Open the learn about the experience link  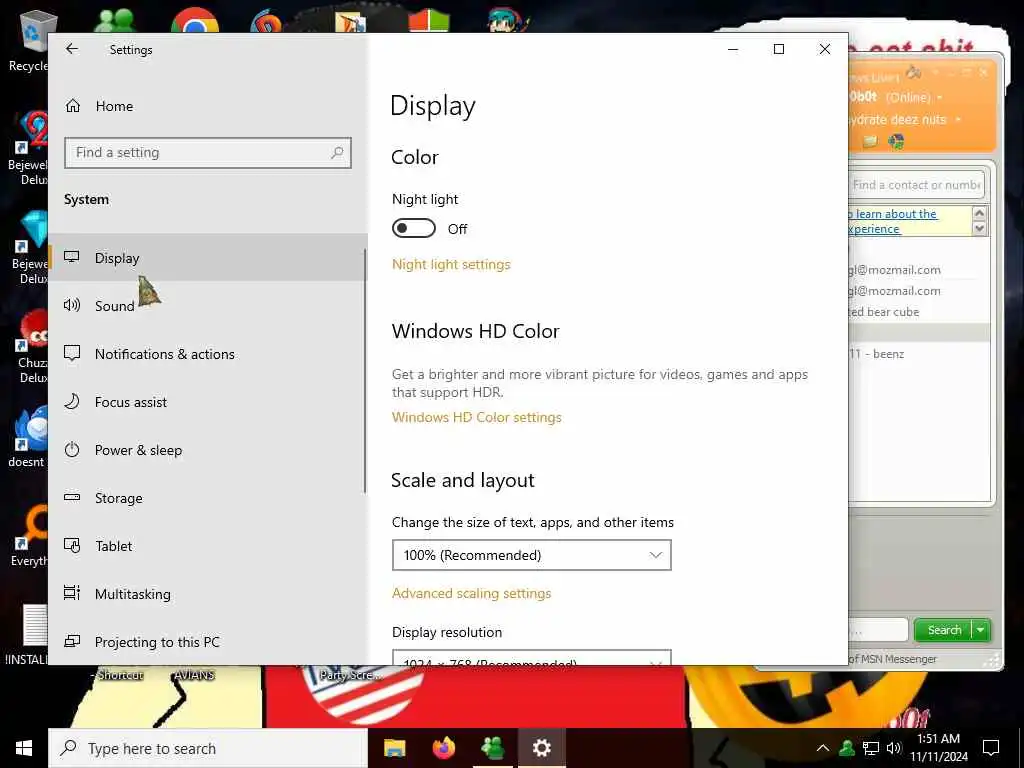[x=893, y=221]
